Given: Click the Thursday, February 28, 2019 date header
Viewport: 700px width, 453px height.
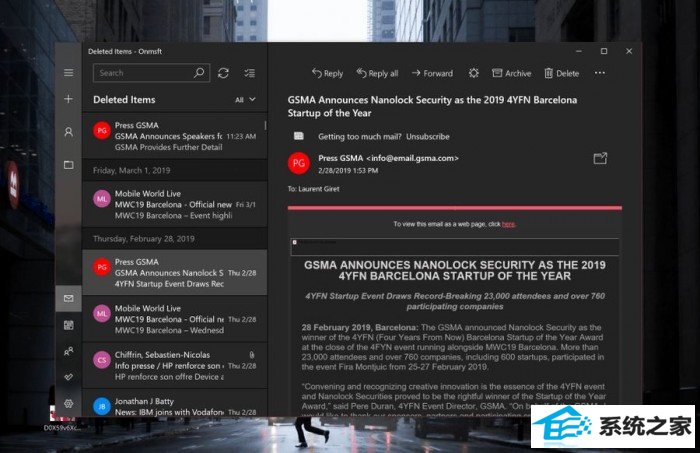Looking at the screenshot, I should (144, 238).
